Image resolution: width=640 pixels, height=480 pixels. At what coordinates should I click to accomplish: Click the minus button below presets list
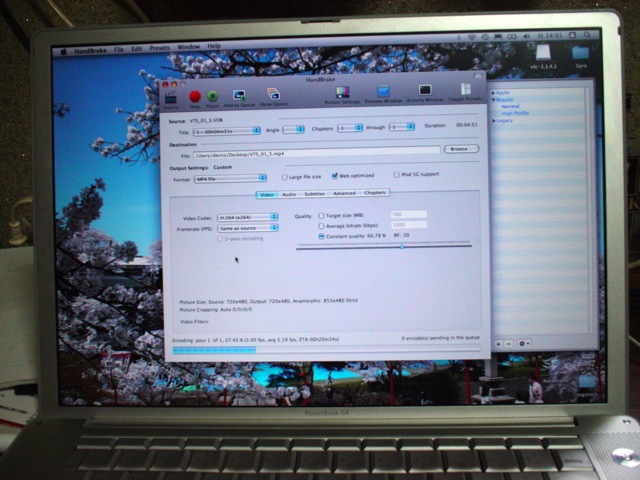point(508,344)
